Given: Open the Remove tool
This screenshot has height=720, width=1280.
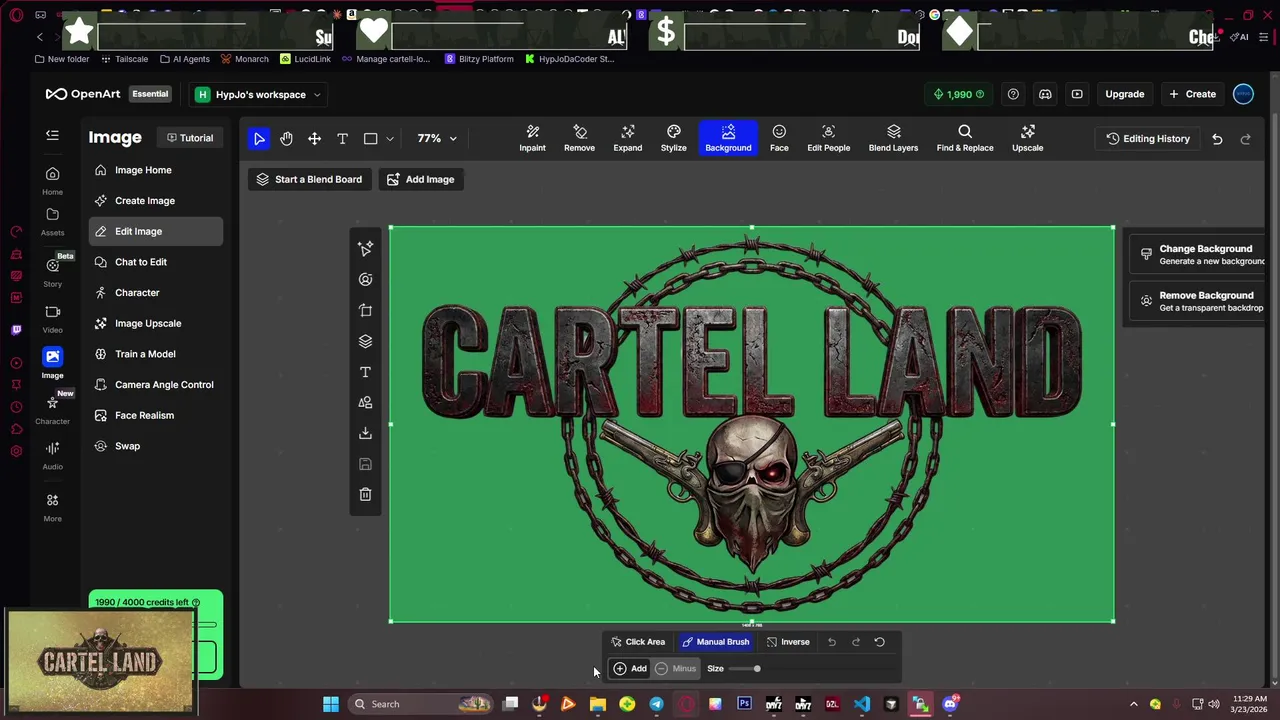Looking at the screenshot, I should pyautogui.click(x=579, y=139).
